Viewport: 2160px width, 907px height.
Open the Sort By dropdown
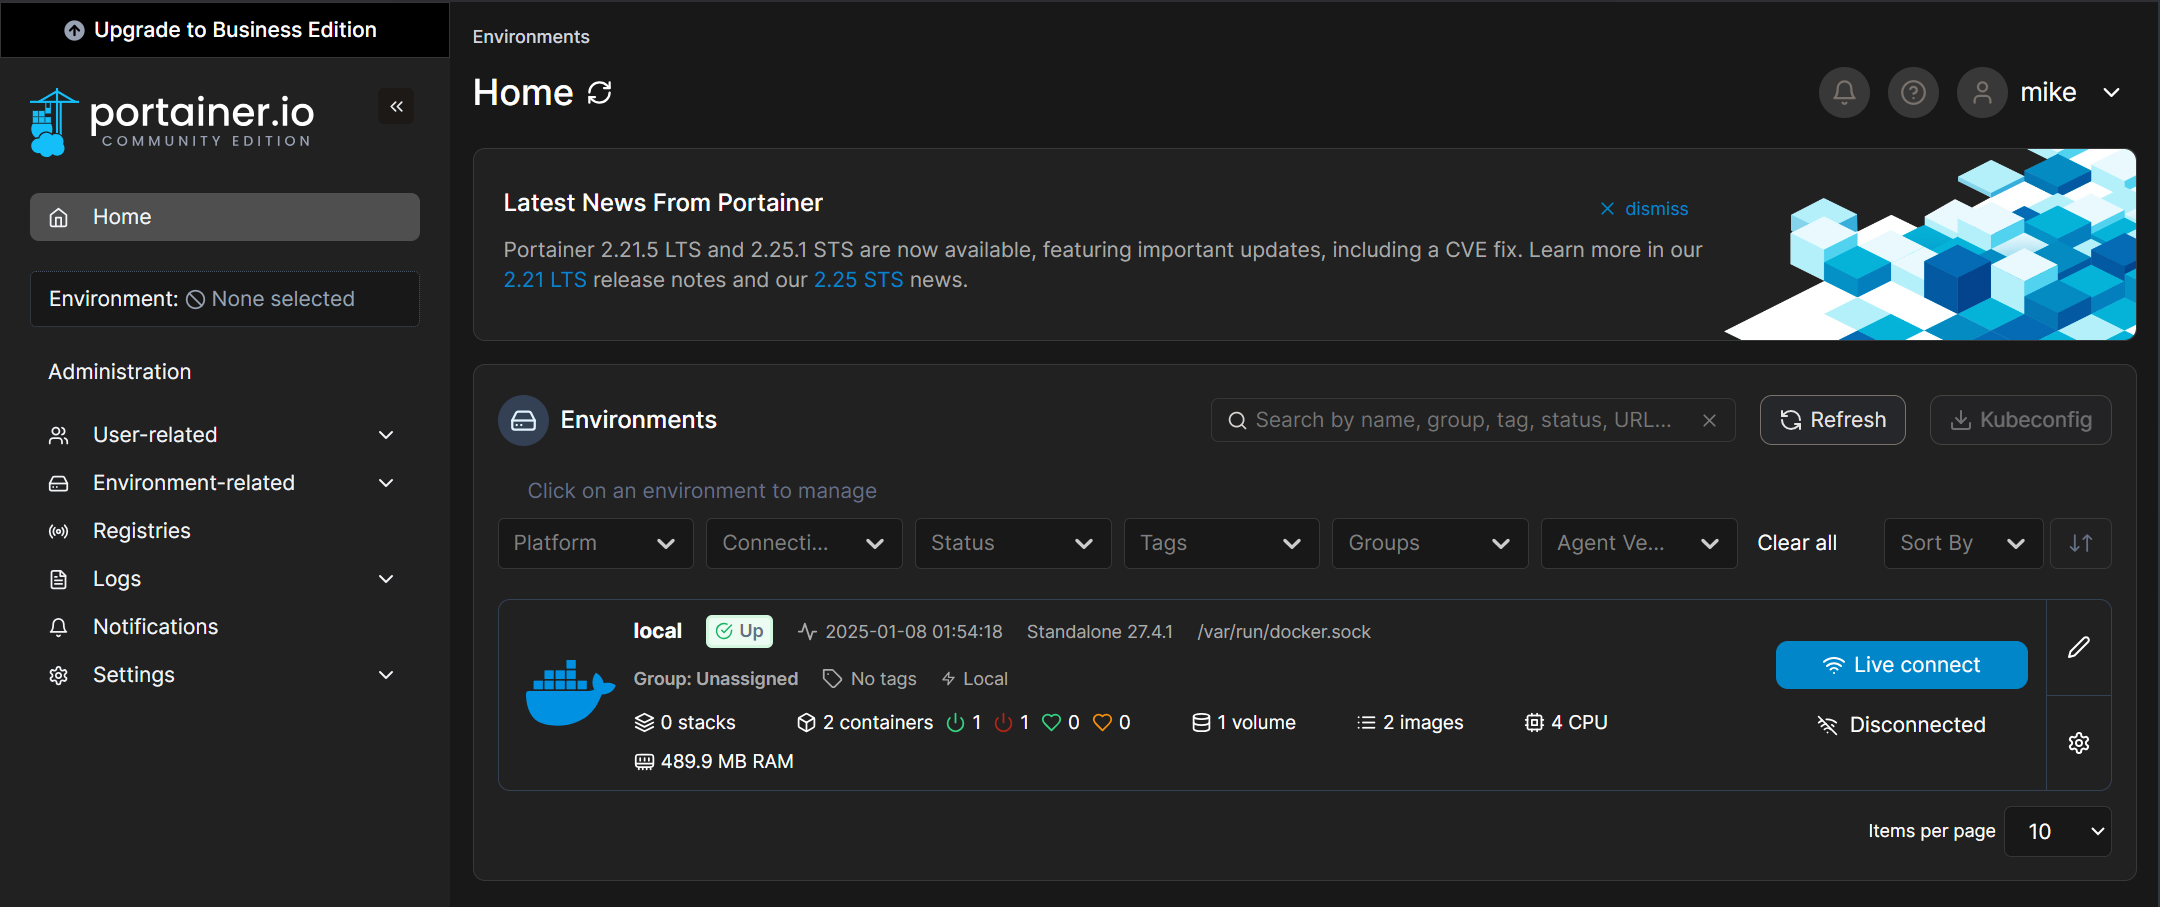1964,543
